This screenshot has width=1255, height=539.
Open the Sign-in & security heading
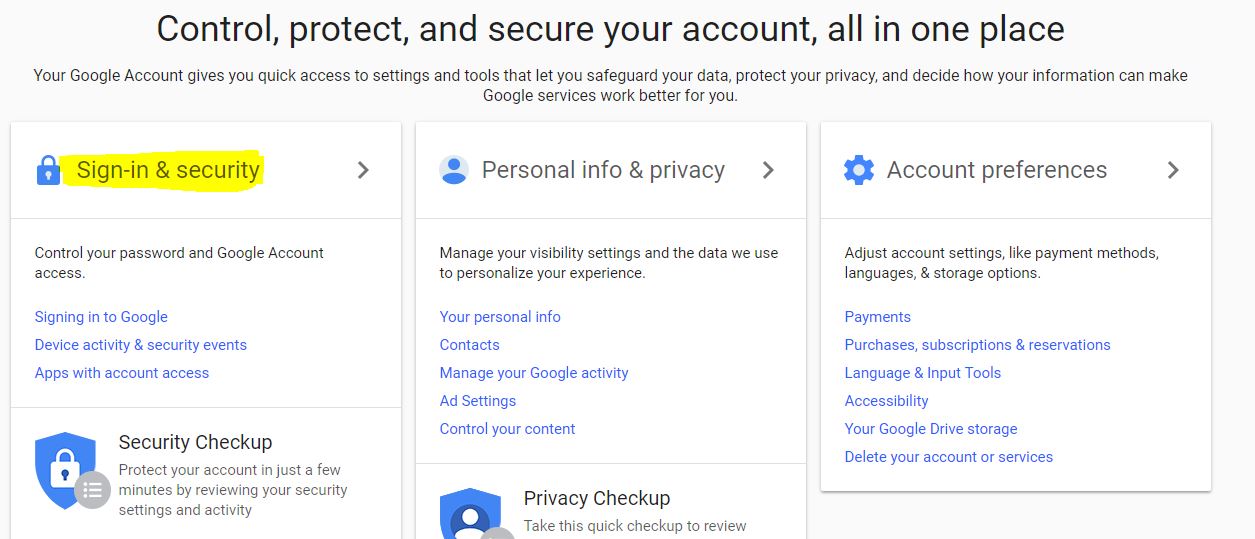(x=168, y=170)
